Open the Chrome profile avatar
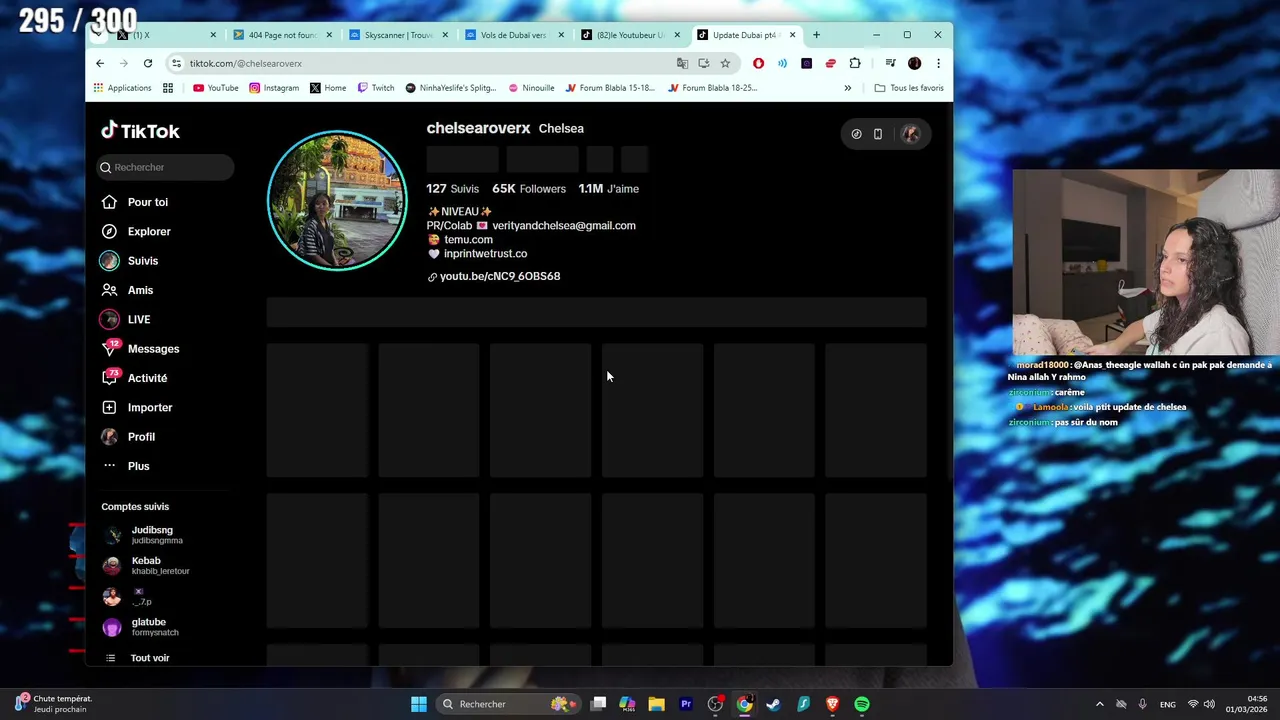This screenshot has height=720, width=1280. 914,63
